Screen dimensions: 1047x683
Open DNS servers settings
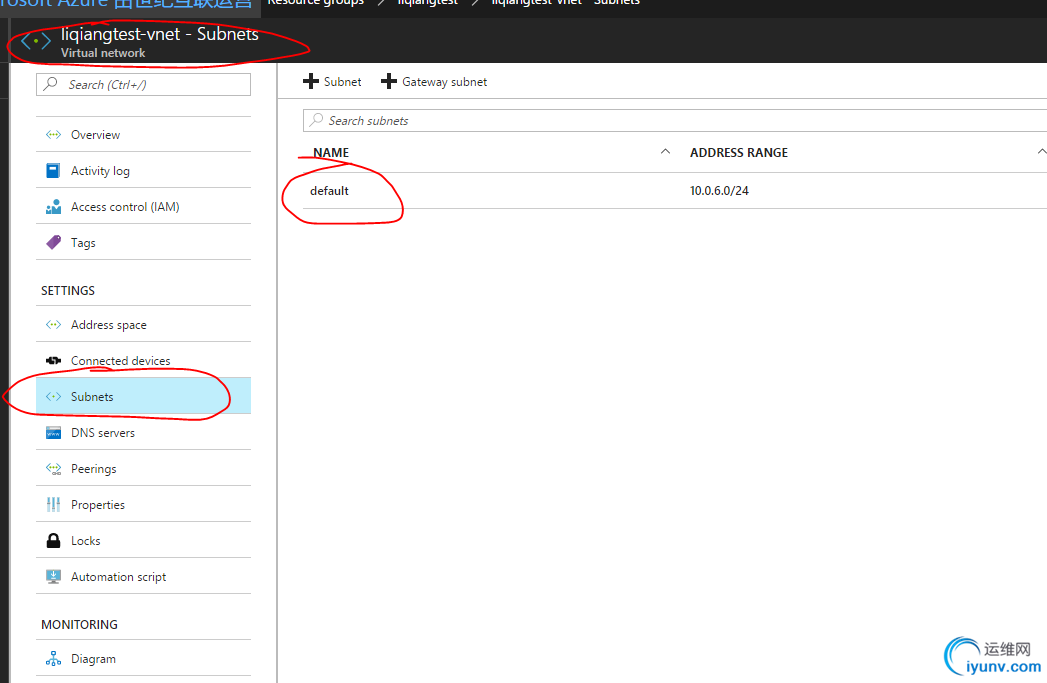point(144,433)
